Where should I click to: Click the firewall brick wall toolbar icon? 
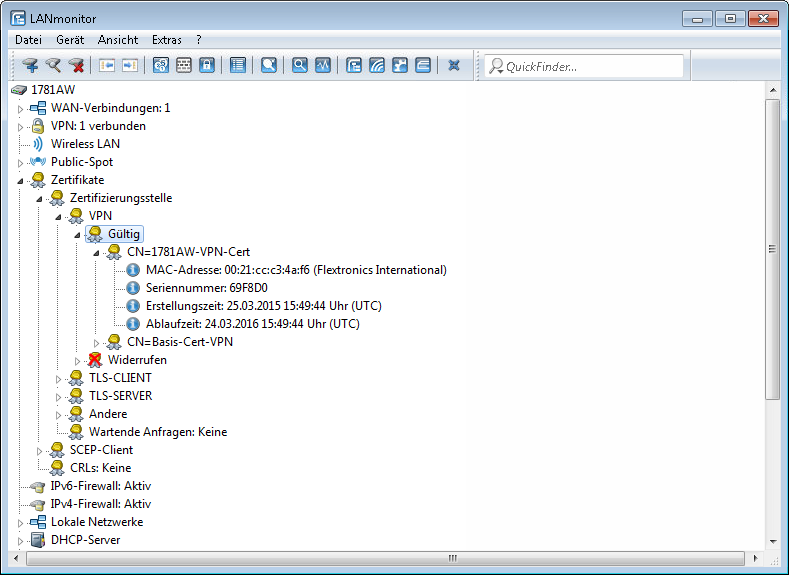(x=184, y=66)
